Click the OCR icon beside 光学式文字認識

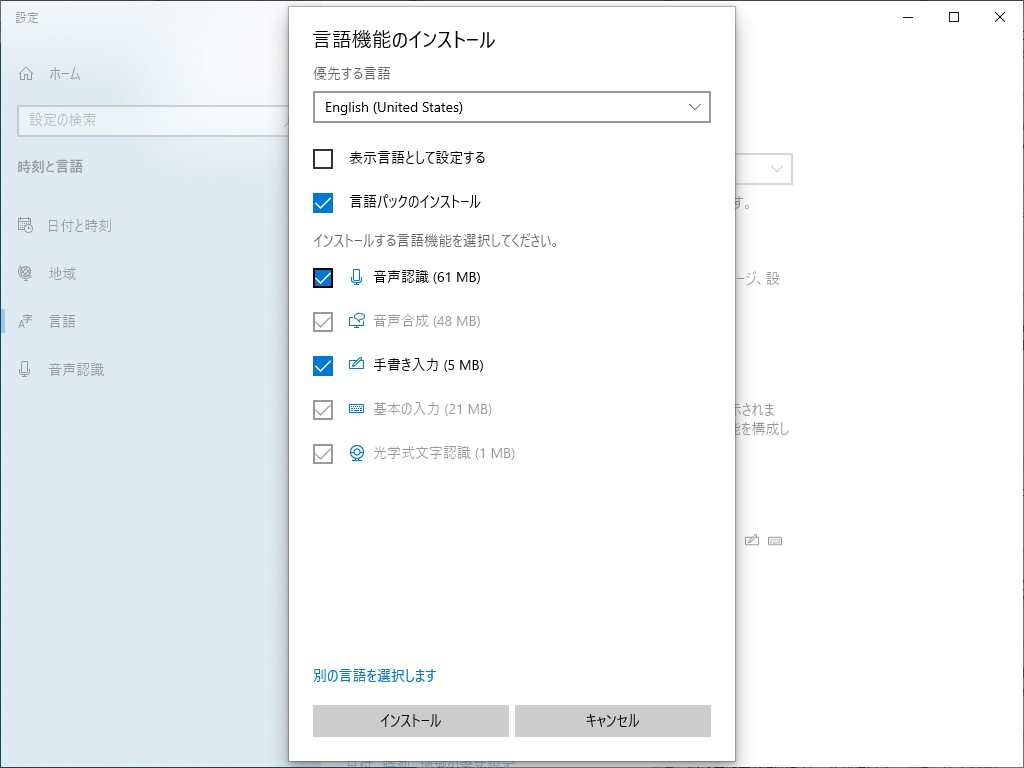point(356,453)
